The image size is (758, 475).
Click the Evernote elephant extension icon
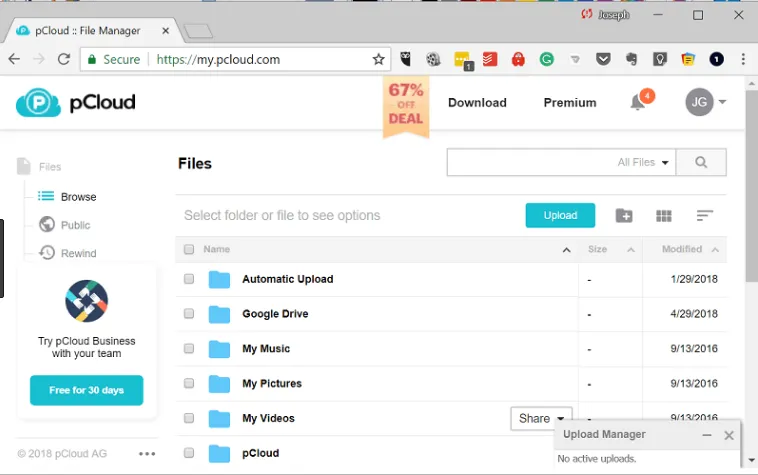[631, 59]
